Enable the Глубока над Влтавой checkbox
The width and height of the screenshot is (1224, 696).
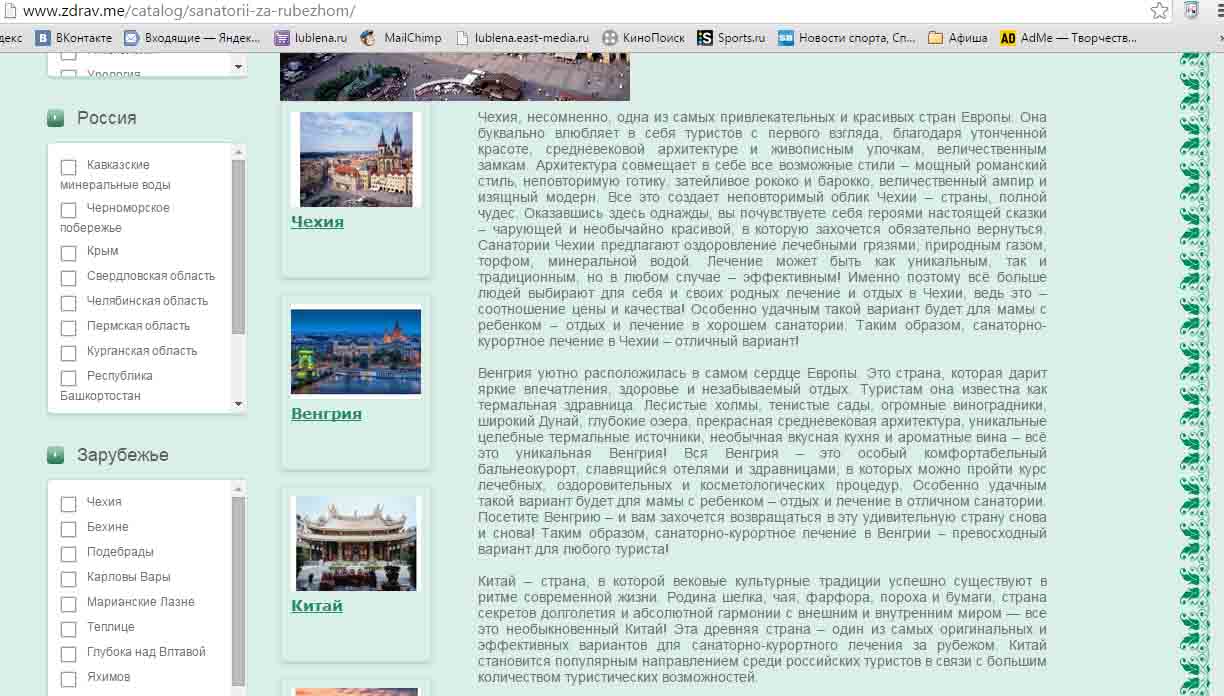tap(68, 654)
